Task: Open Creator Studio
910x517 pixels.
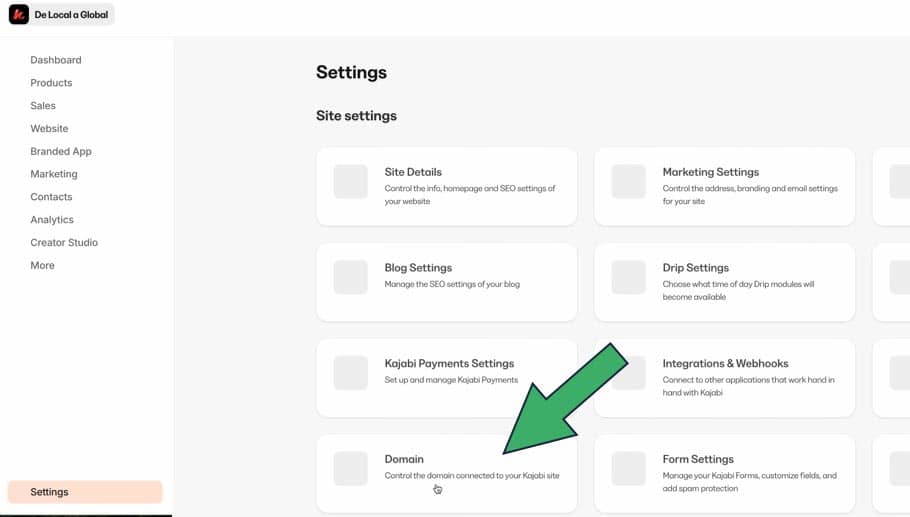Action: 64,243
